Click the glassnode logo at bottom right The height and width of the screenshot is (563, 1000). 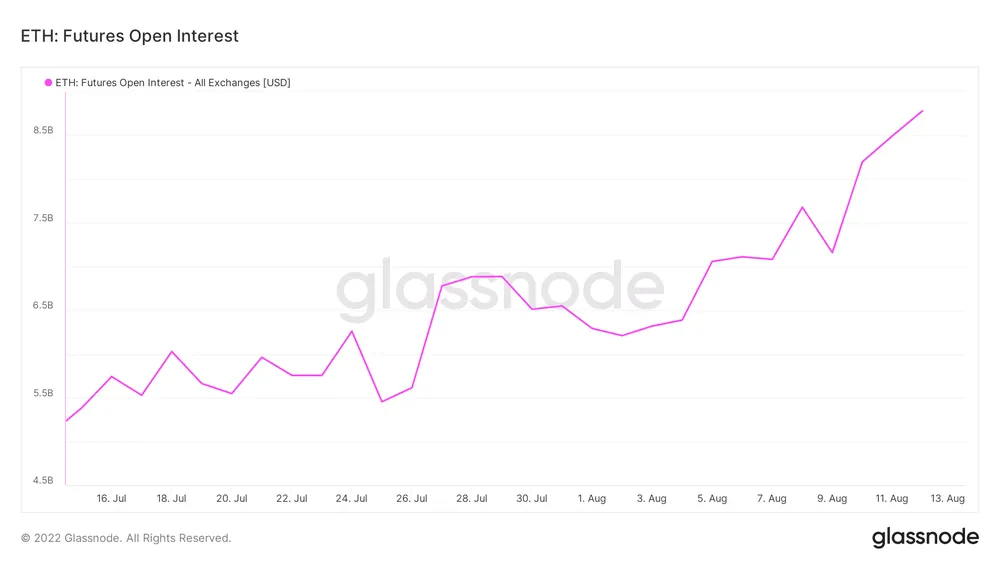click(x=925, y=538)
